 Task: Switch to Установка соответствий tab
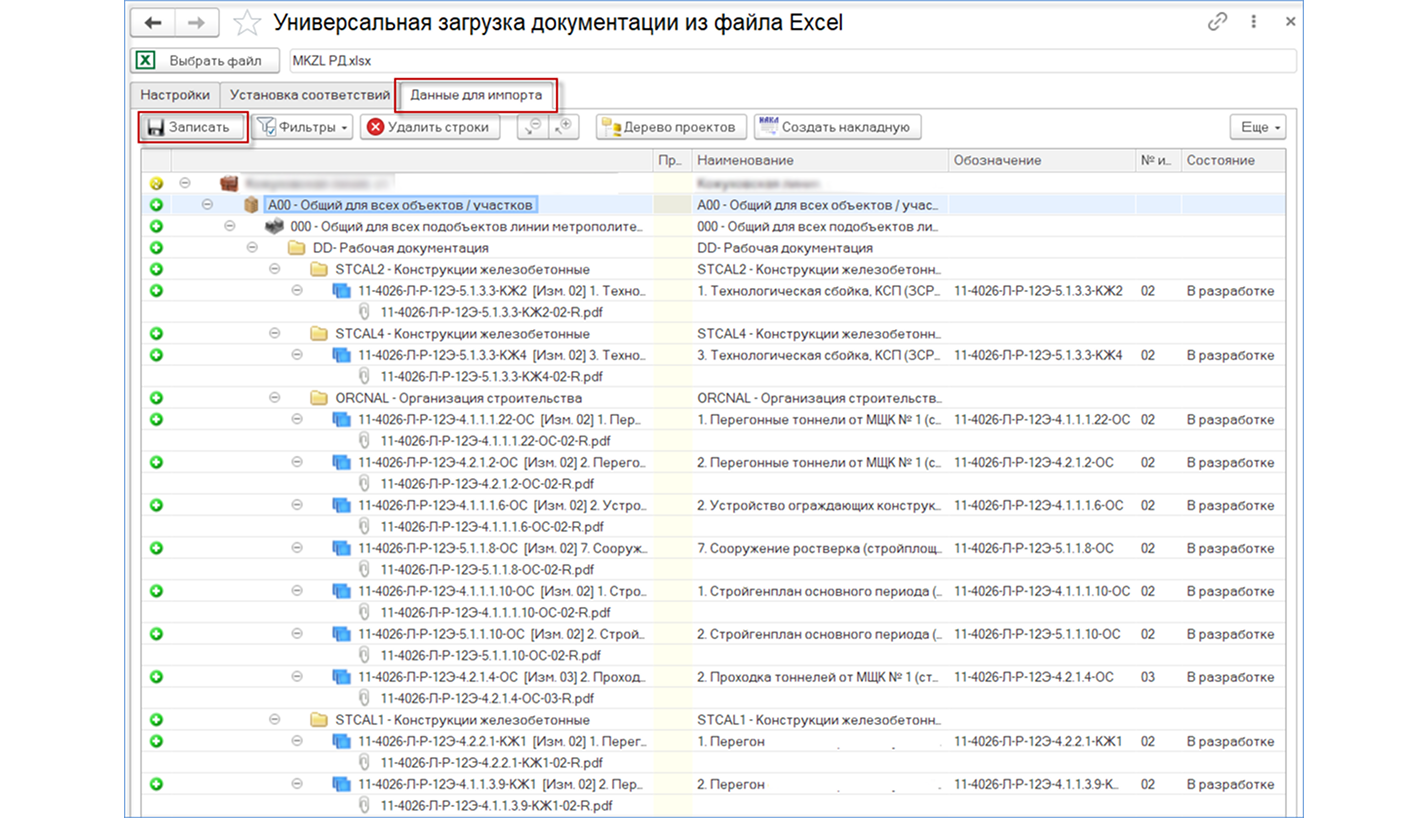[x=309, y=95]
